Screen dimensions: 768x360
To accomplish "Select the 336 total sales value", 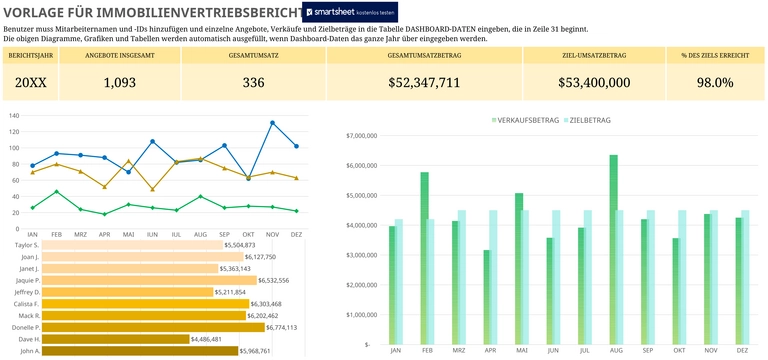I will click(x=254, y=82).
